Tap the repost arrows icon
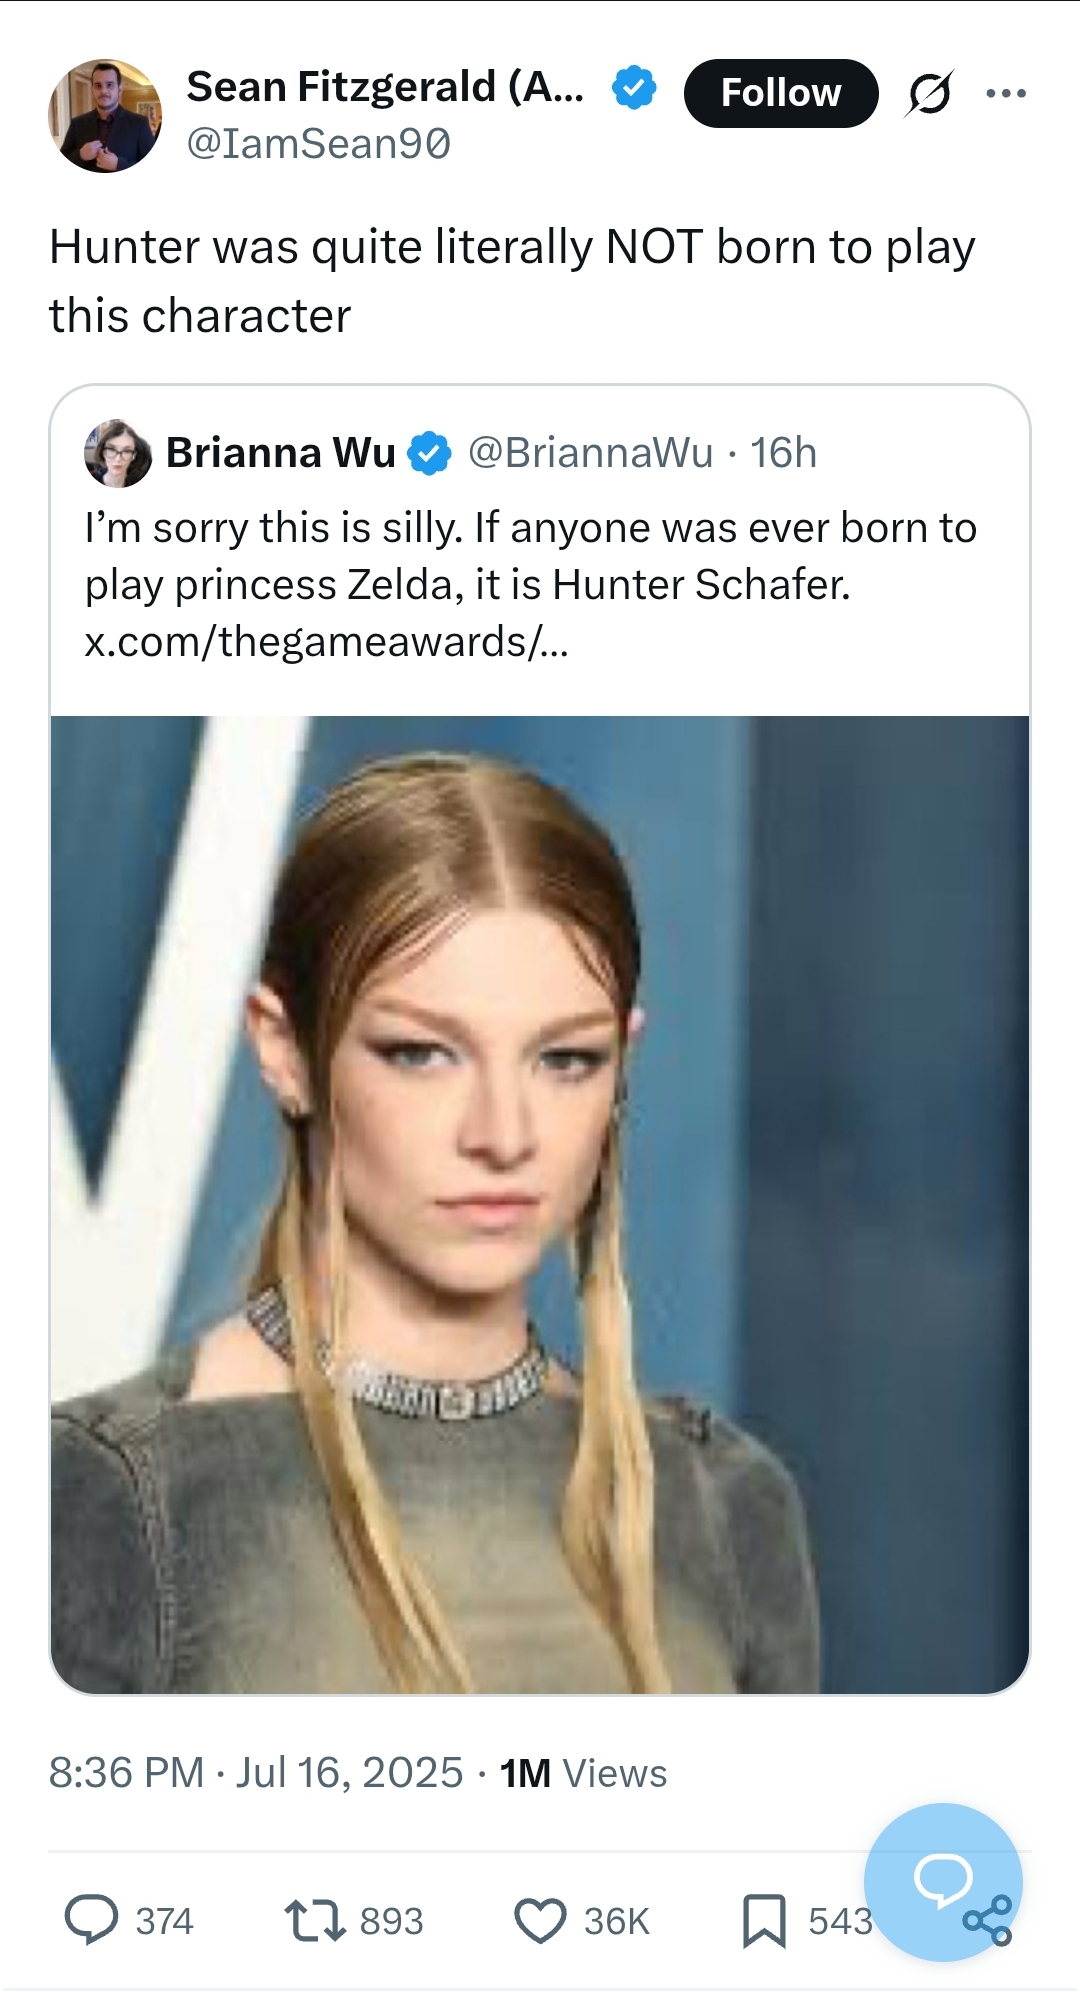 [315, 1921]
